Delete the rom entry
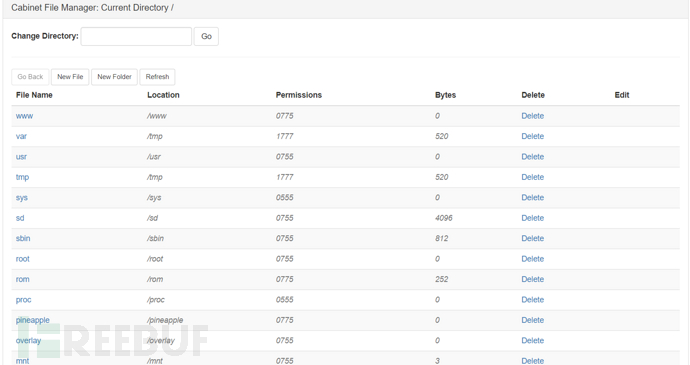Screen dimensions: 690x365 pos(532,279)
